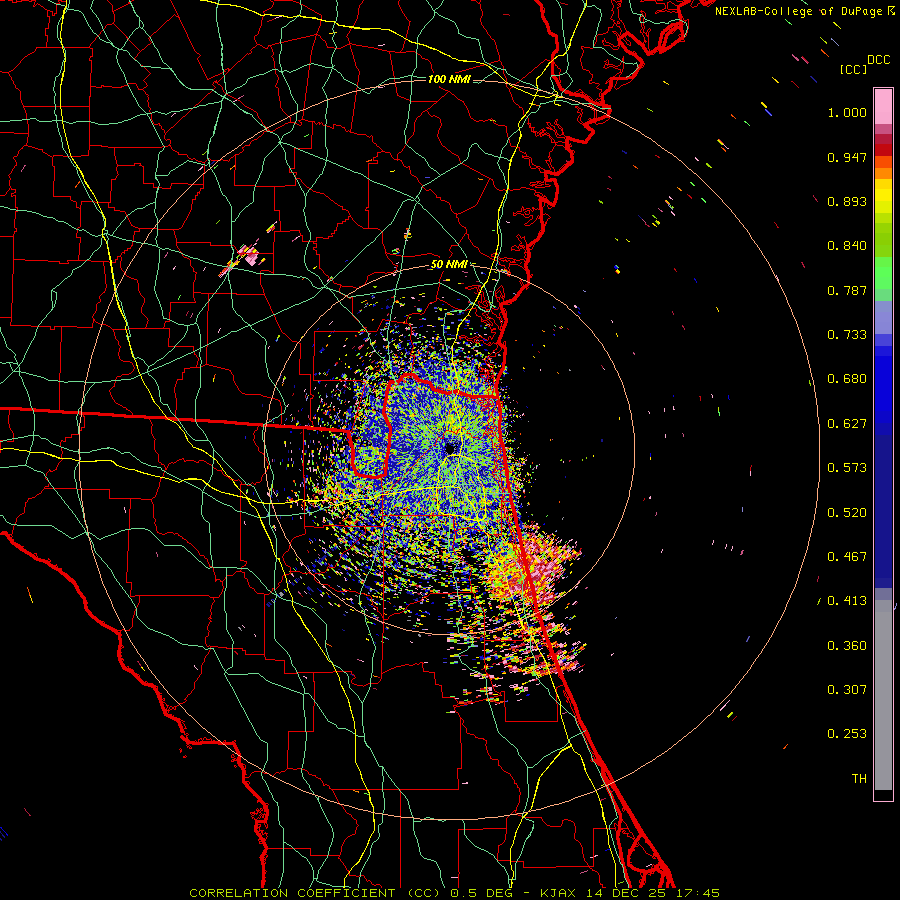Click the 17:45 timestamp in caption
This screenshot has width=900, height=900.
(697, 893)
